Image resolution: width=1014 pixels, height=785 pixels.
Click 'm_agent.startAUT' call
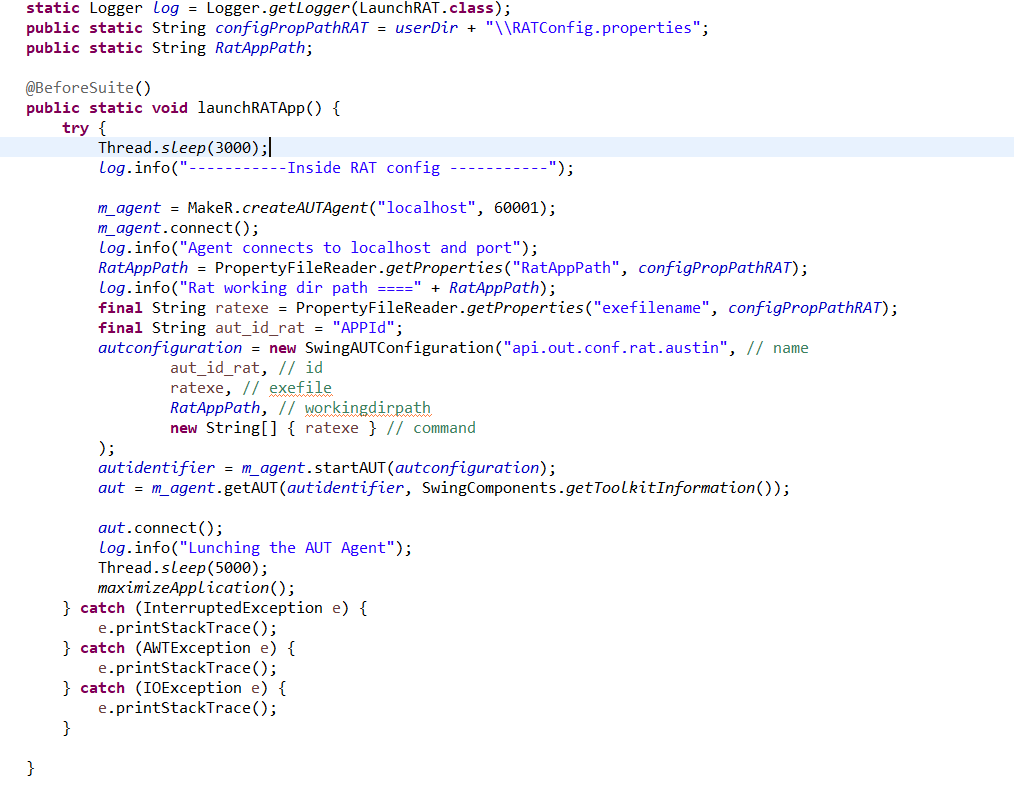314,468
